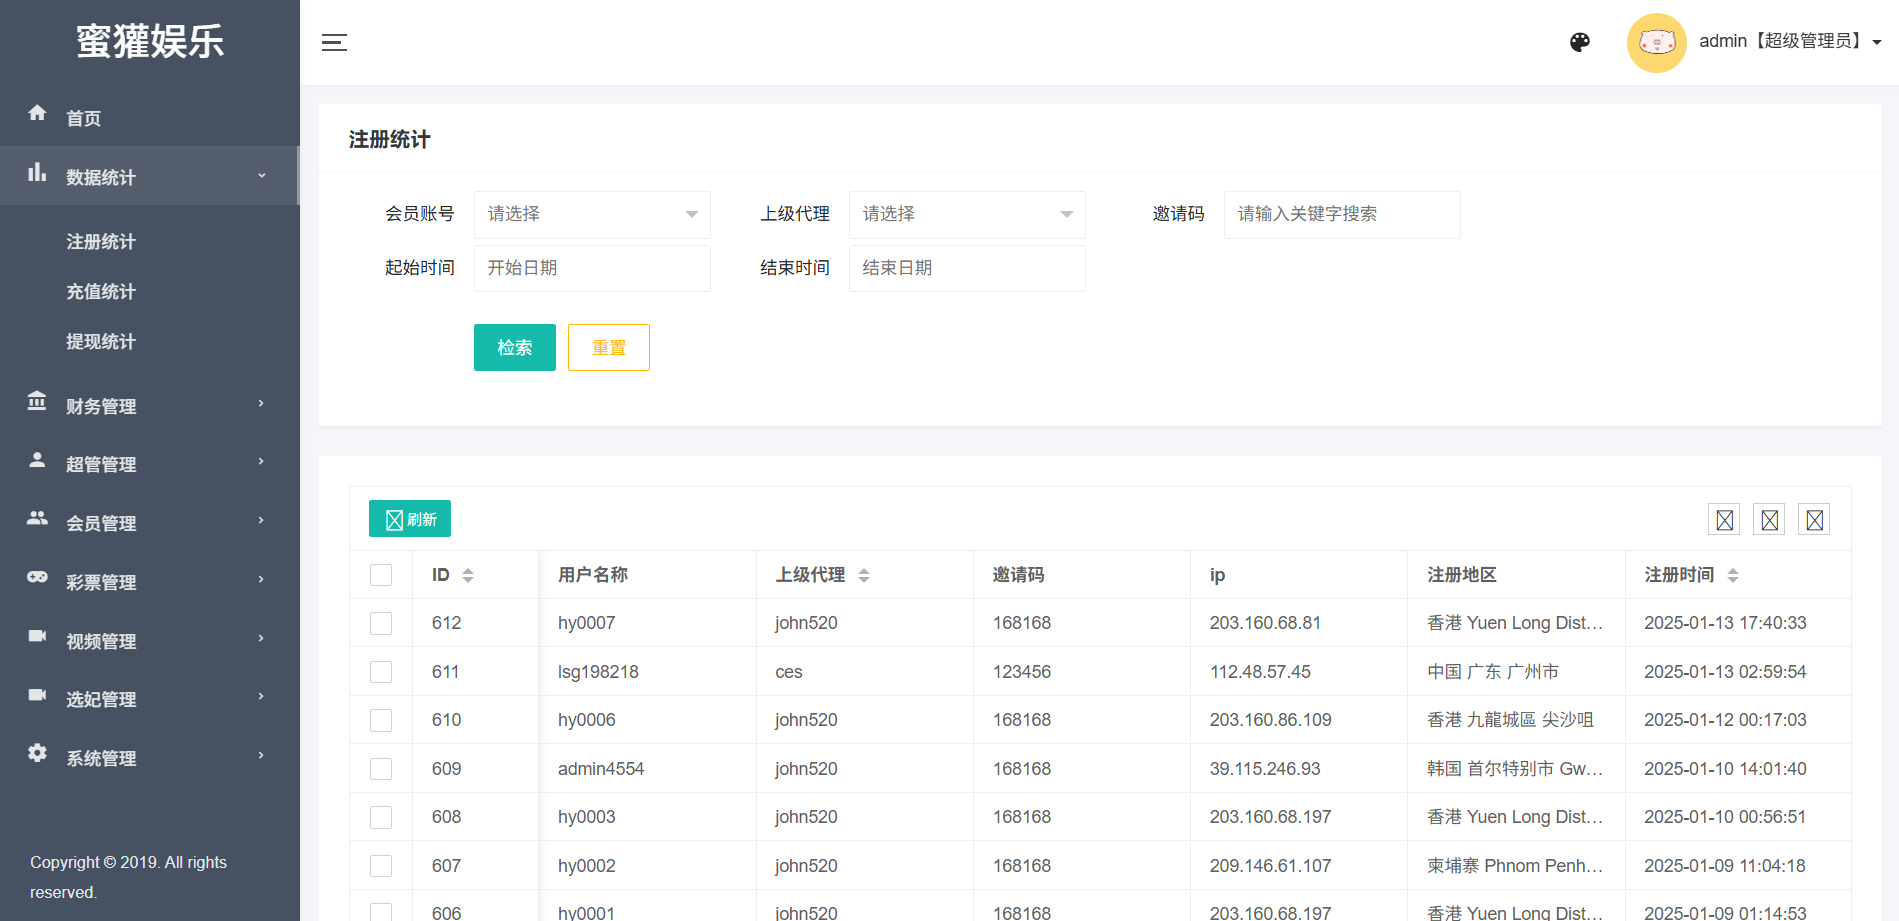Check the row for user admin4554
The height and width of the screenshot is (921, 1899).
tap(381, 769)
